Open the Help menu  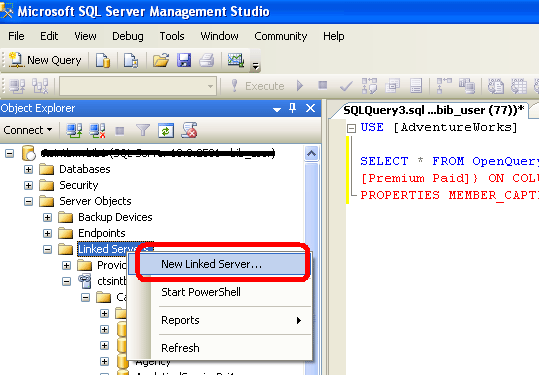[x=333, y=36]
